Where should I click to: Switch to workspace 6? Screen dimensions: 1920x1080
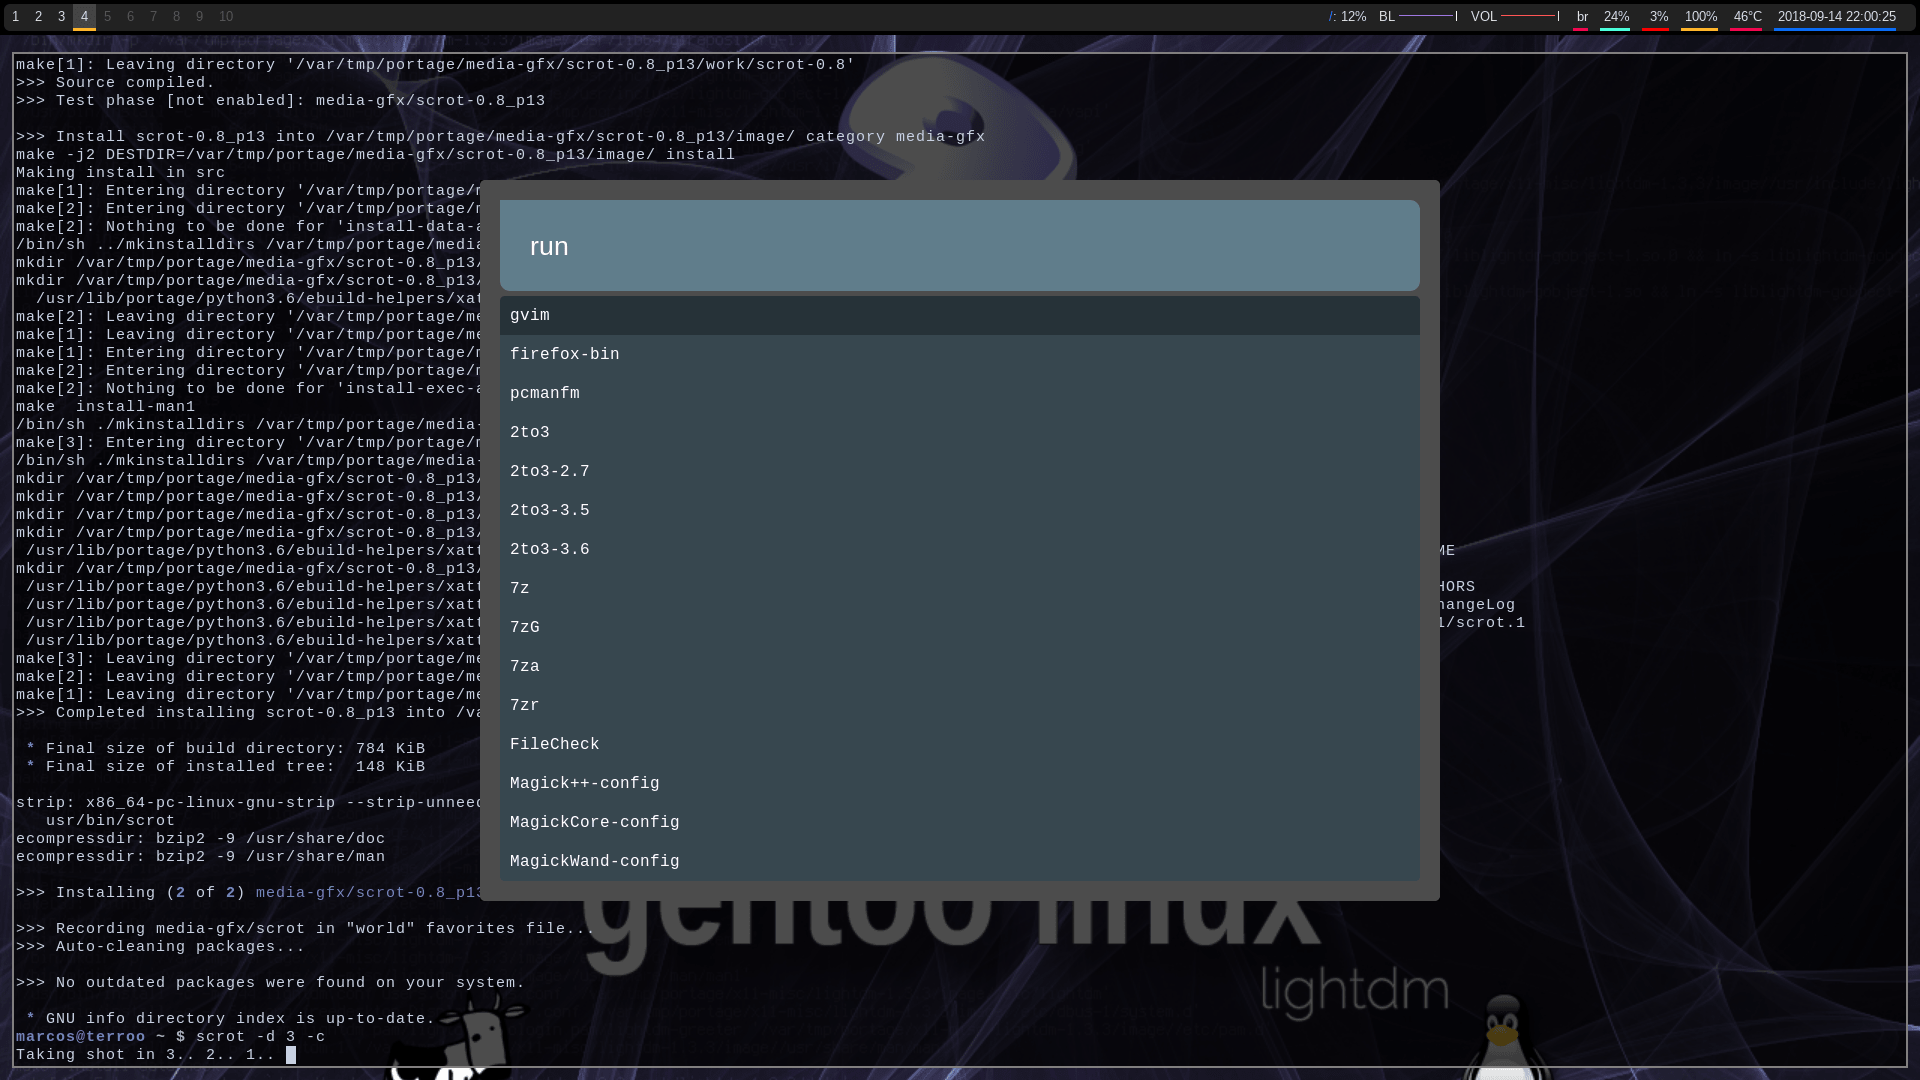130,16
